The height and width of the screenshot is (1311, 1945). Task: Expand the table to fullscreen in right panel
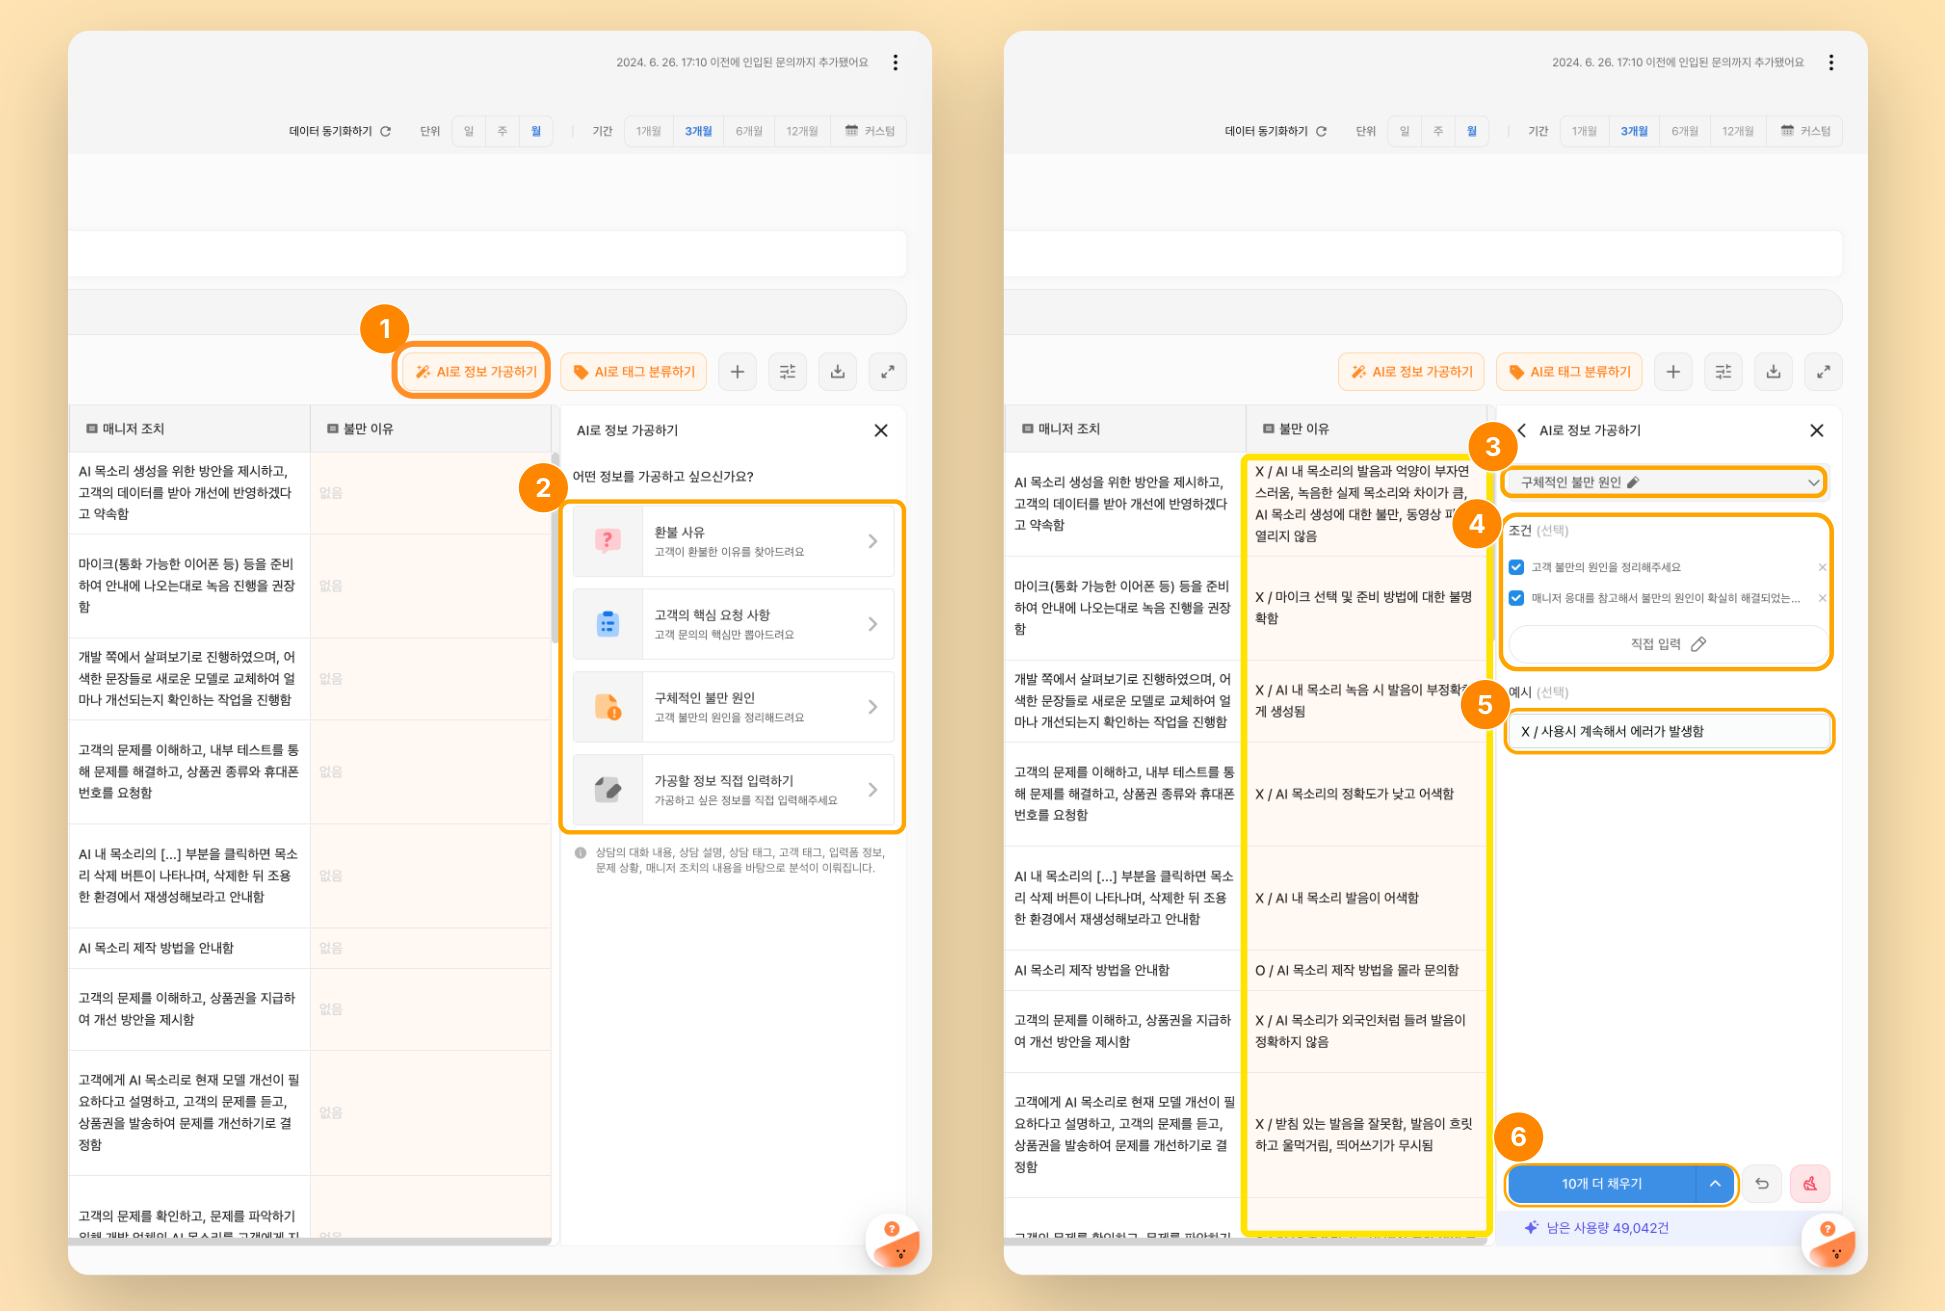1823,372
